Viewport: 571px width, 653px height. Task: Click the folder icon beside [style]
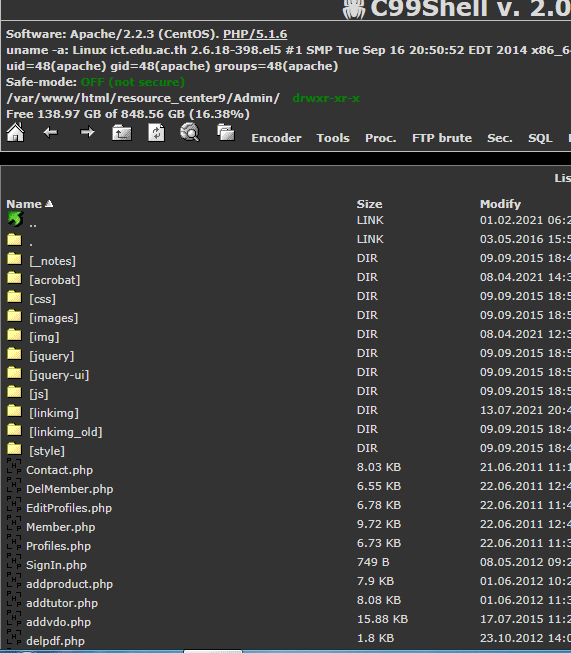[x=14, y=449]
